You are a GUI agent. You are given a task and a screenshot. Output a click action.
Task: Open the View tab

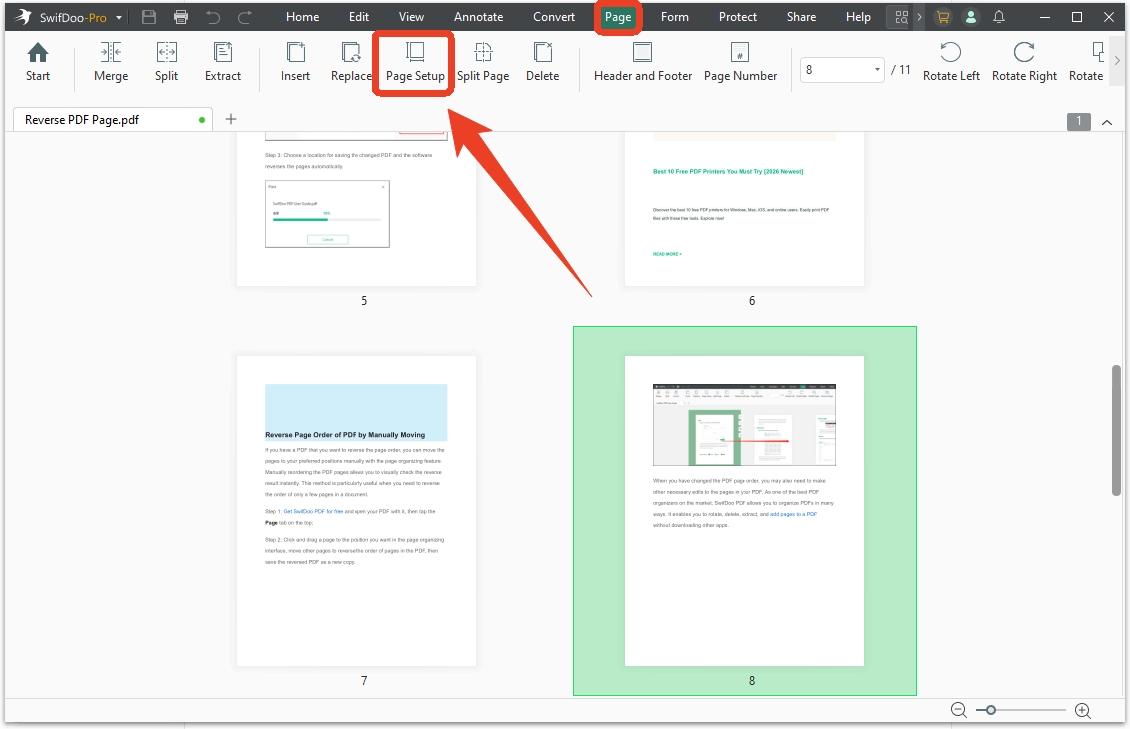click(x=411, y=17)
